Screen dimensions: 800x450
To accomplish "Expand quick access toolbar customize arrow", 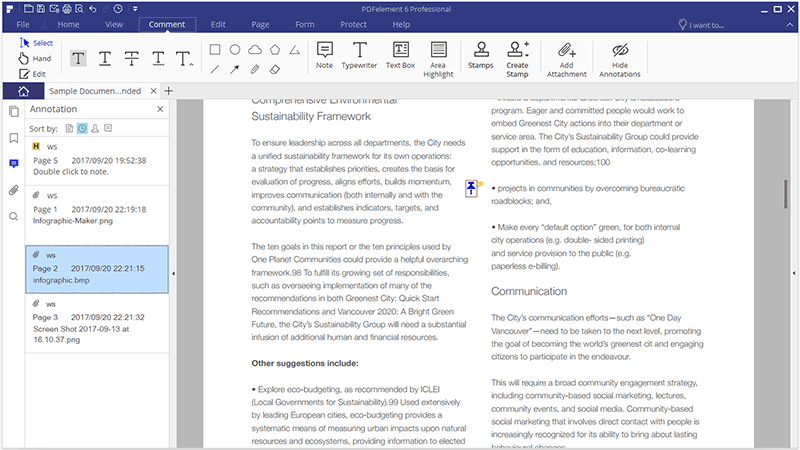I will pos(135,9).
